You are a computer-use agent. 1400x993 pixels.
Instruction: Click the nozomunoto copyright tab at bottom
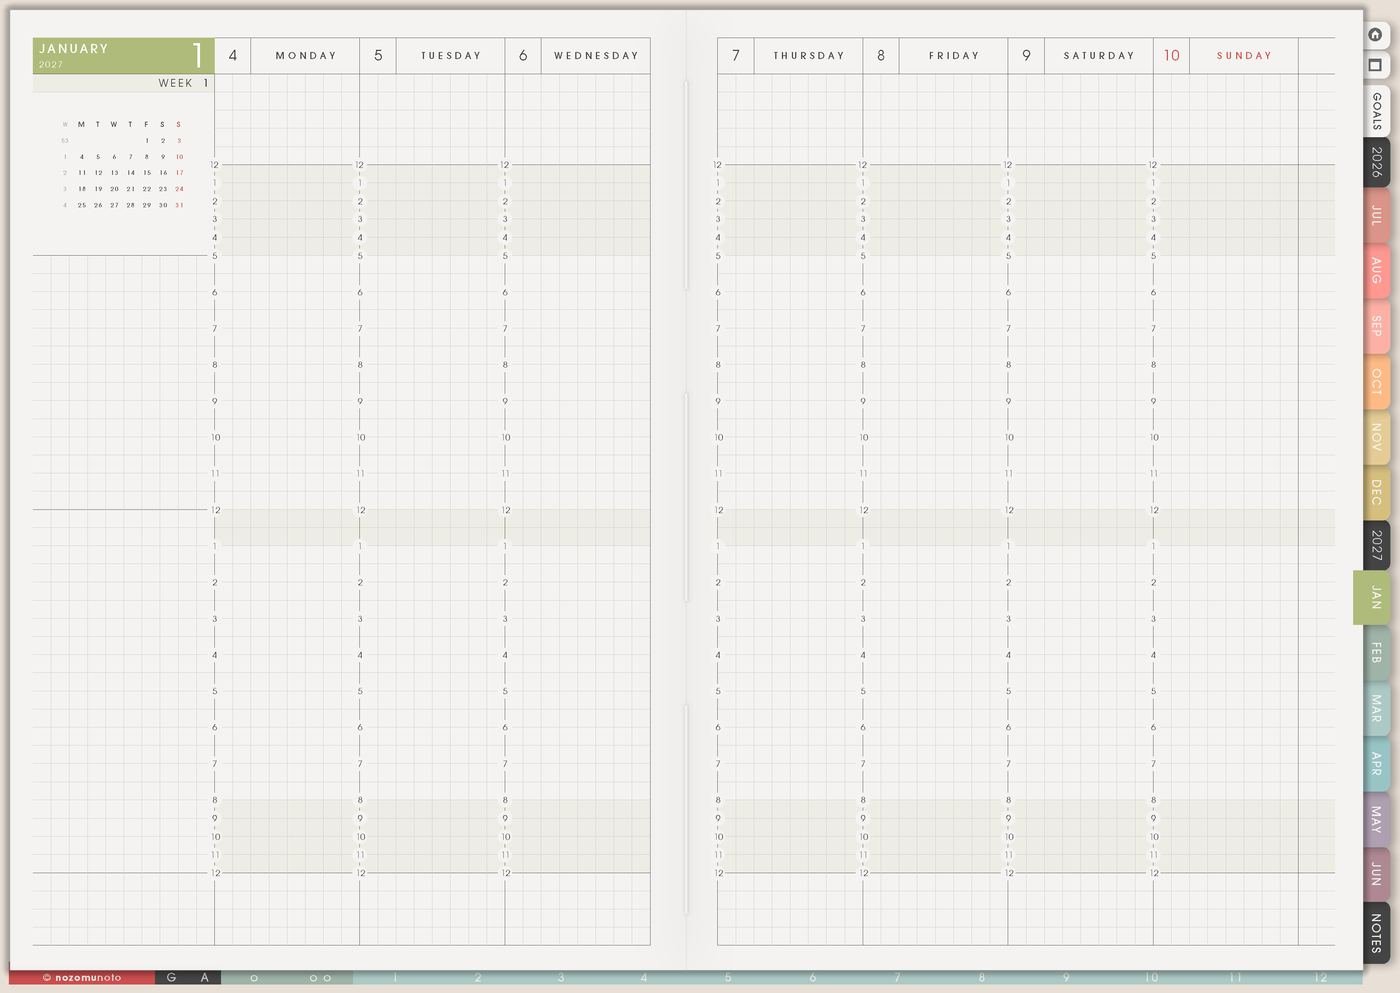coord(82,977)
